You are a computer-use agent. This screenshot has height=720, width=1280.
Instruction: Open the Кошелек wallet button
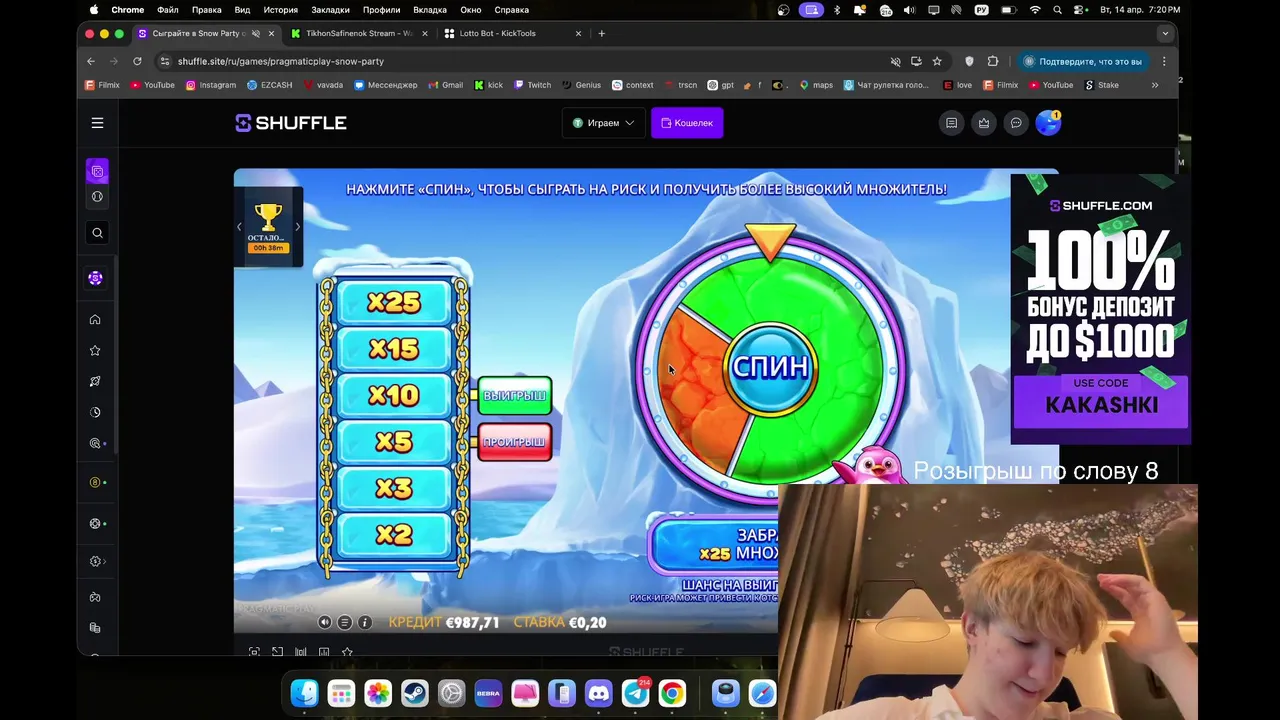(x=687, y=123)
